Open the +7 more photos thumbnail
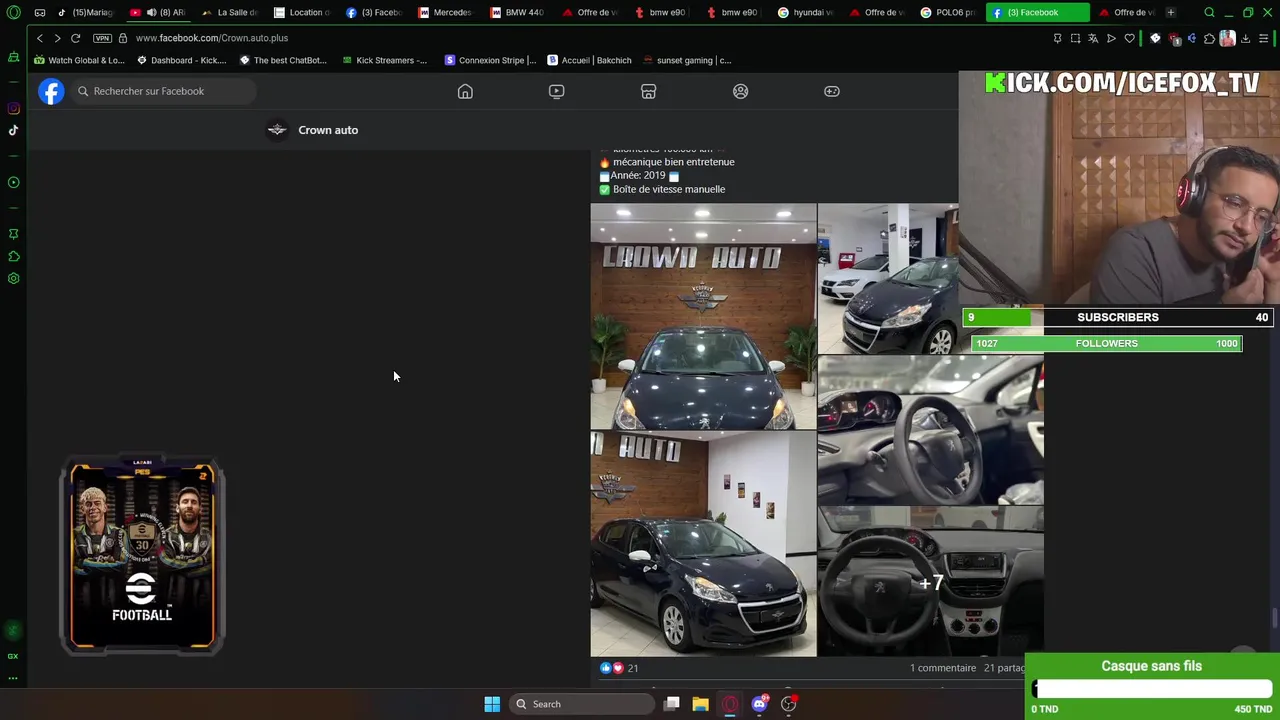Screen dimensions: 1280x720 [931, 582]
